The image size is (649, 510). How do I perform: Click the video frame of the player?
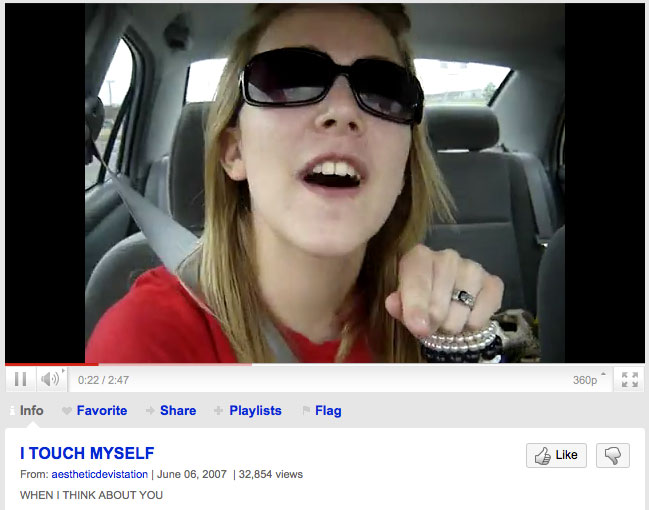324,183
